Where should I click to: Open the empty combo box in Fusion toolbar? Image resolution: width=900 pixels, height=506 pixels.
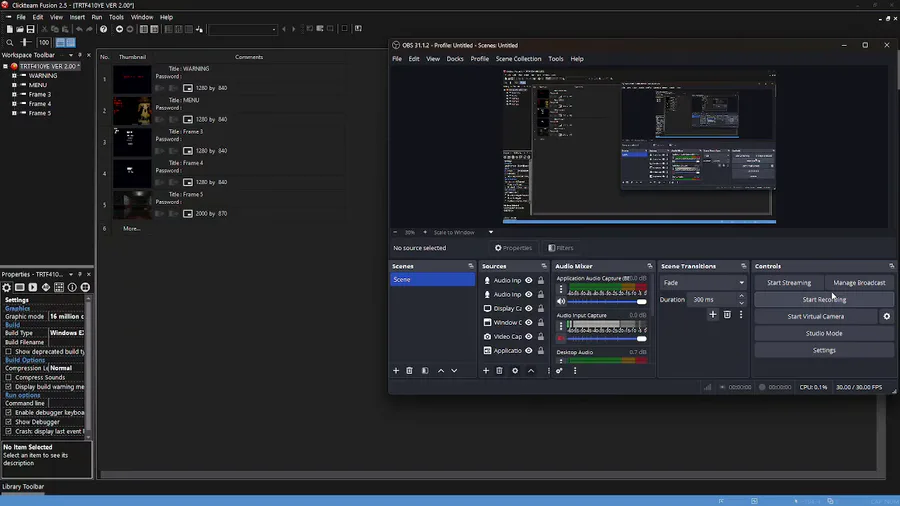243,29
